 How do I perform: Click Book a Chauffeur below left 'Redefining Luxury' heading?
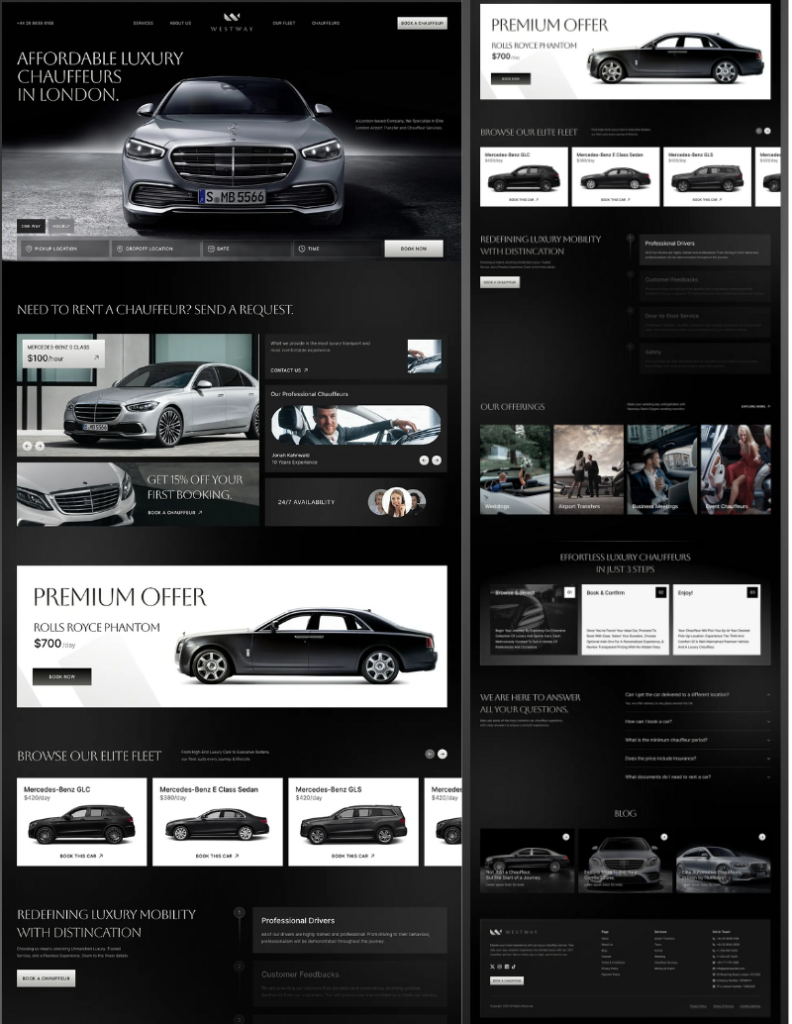click(x=46, y=978)
